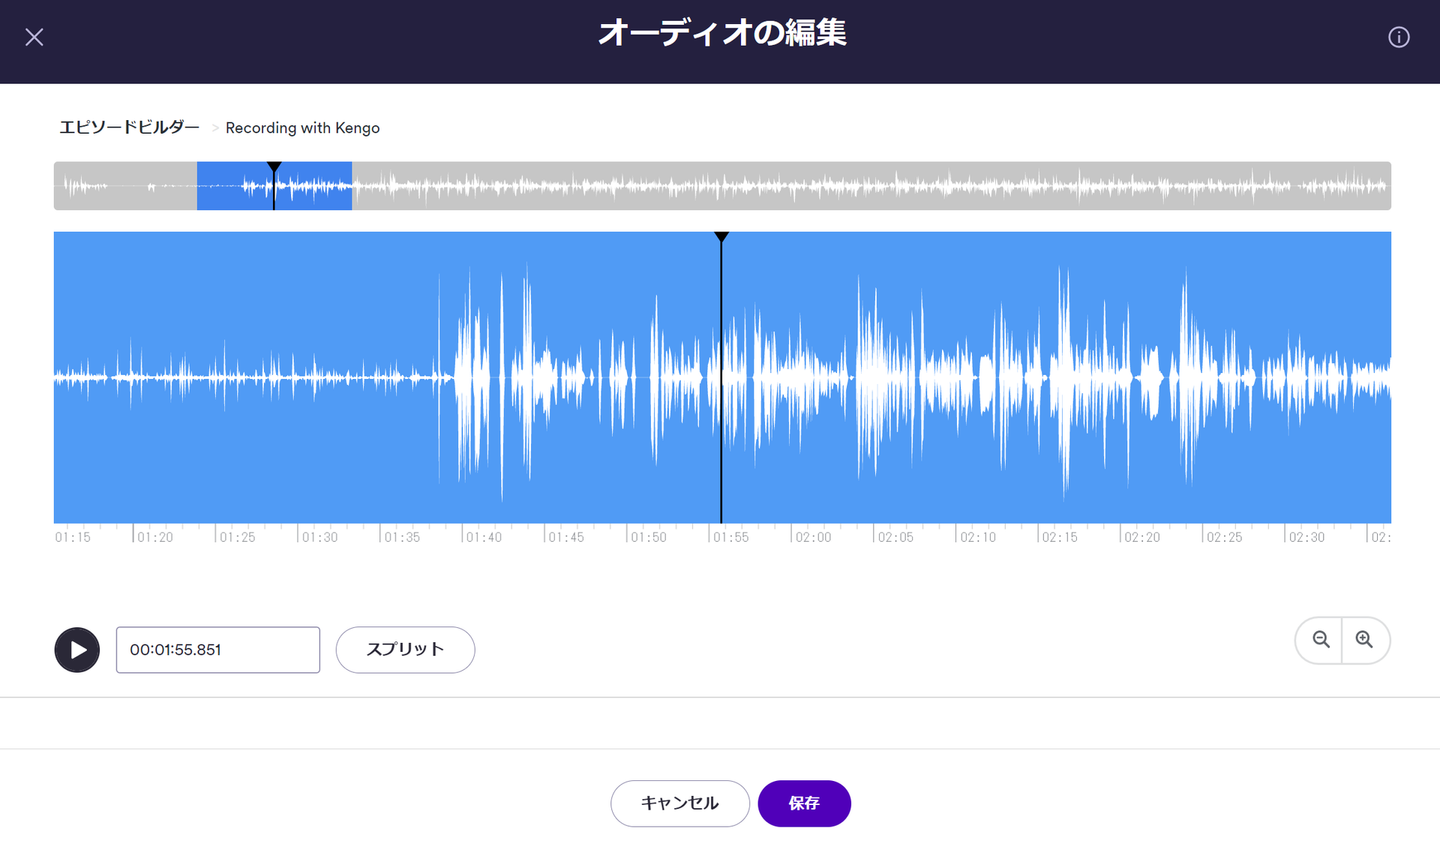Click the 01:35 tick label on the timeline

click(x=402, y=537)
